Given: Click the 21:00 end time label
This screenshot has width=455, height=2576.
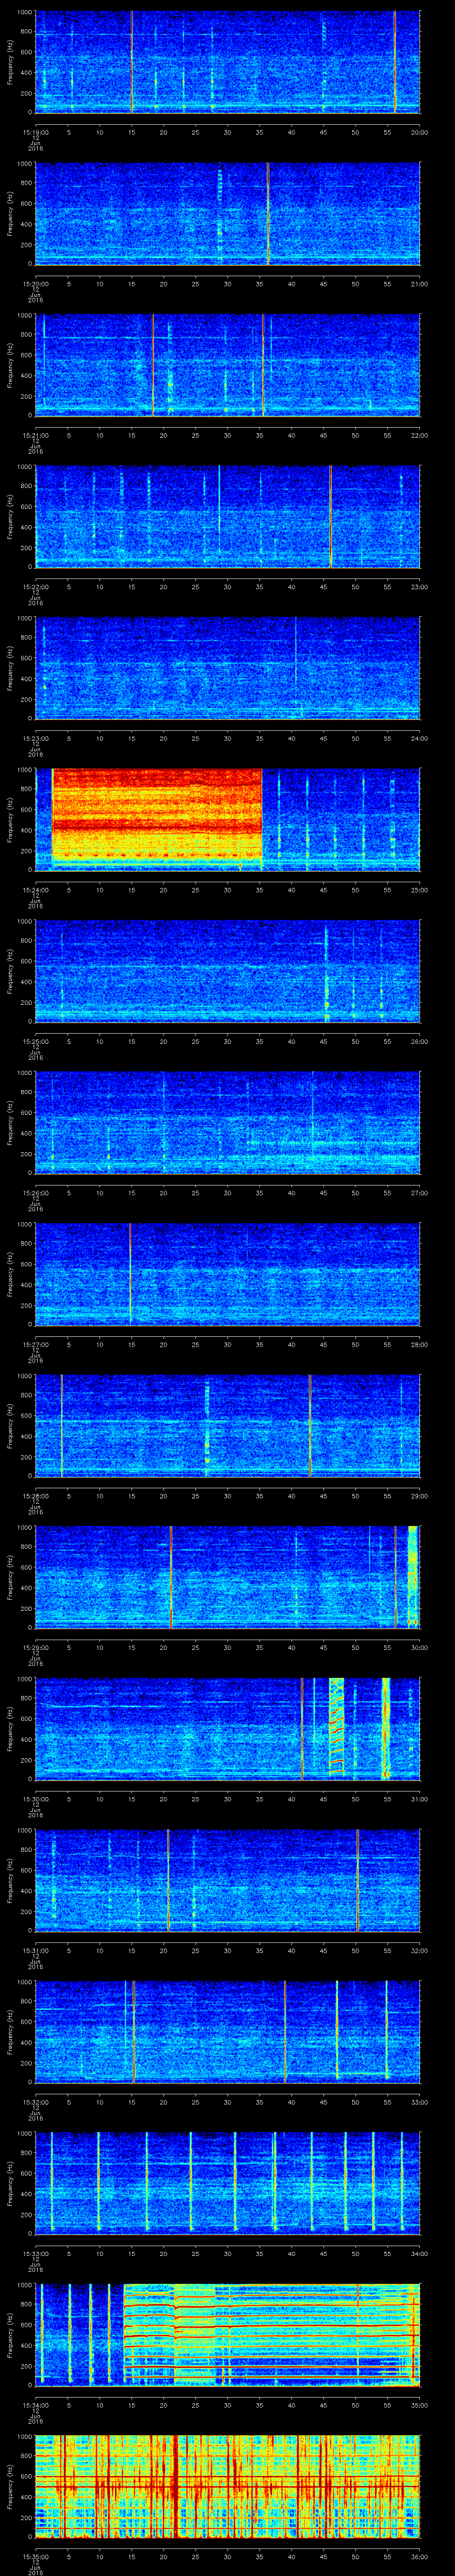Looking at the screenshot, I should (419, 284).
